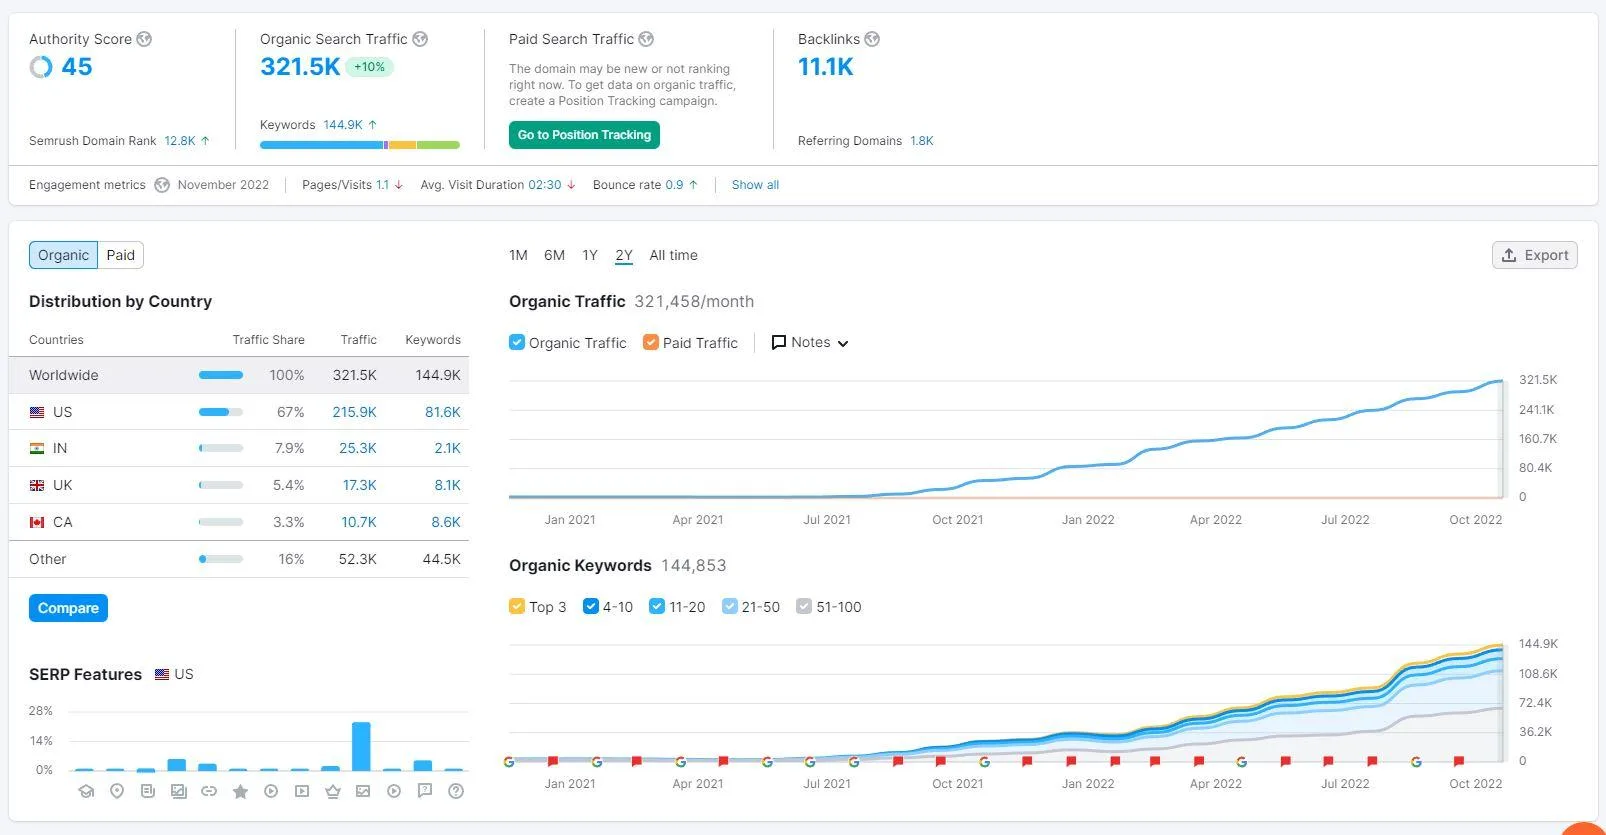
Task: Click the Show all engagement metrics link
Action: pos(755,185)
